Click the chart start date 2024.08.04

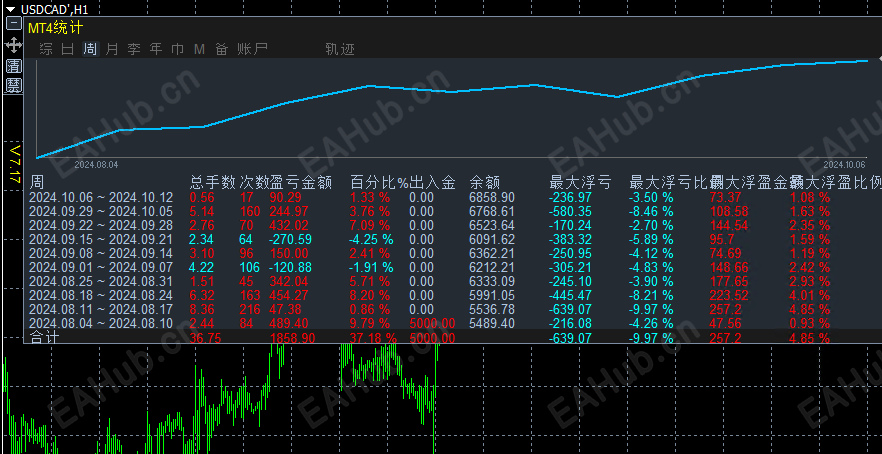coord(96,165)
